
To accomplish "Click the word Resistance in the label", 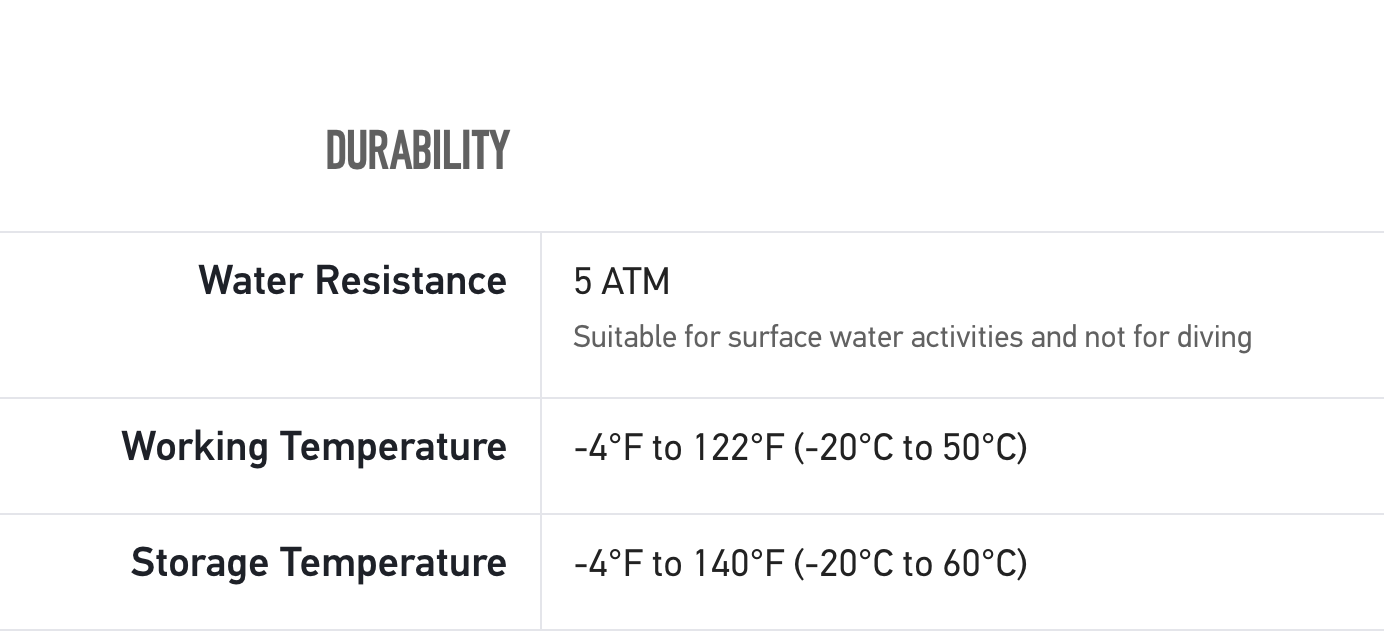I will [410, 280].
